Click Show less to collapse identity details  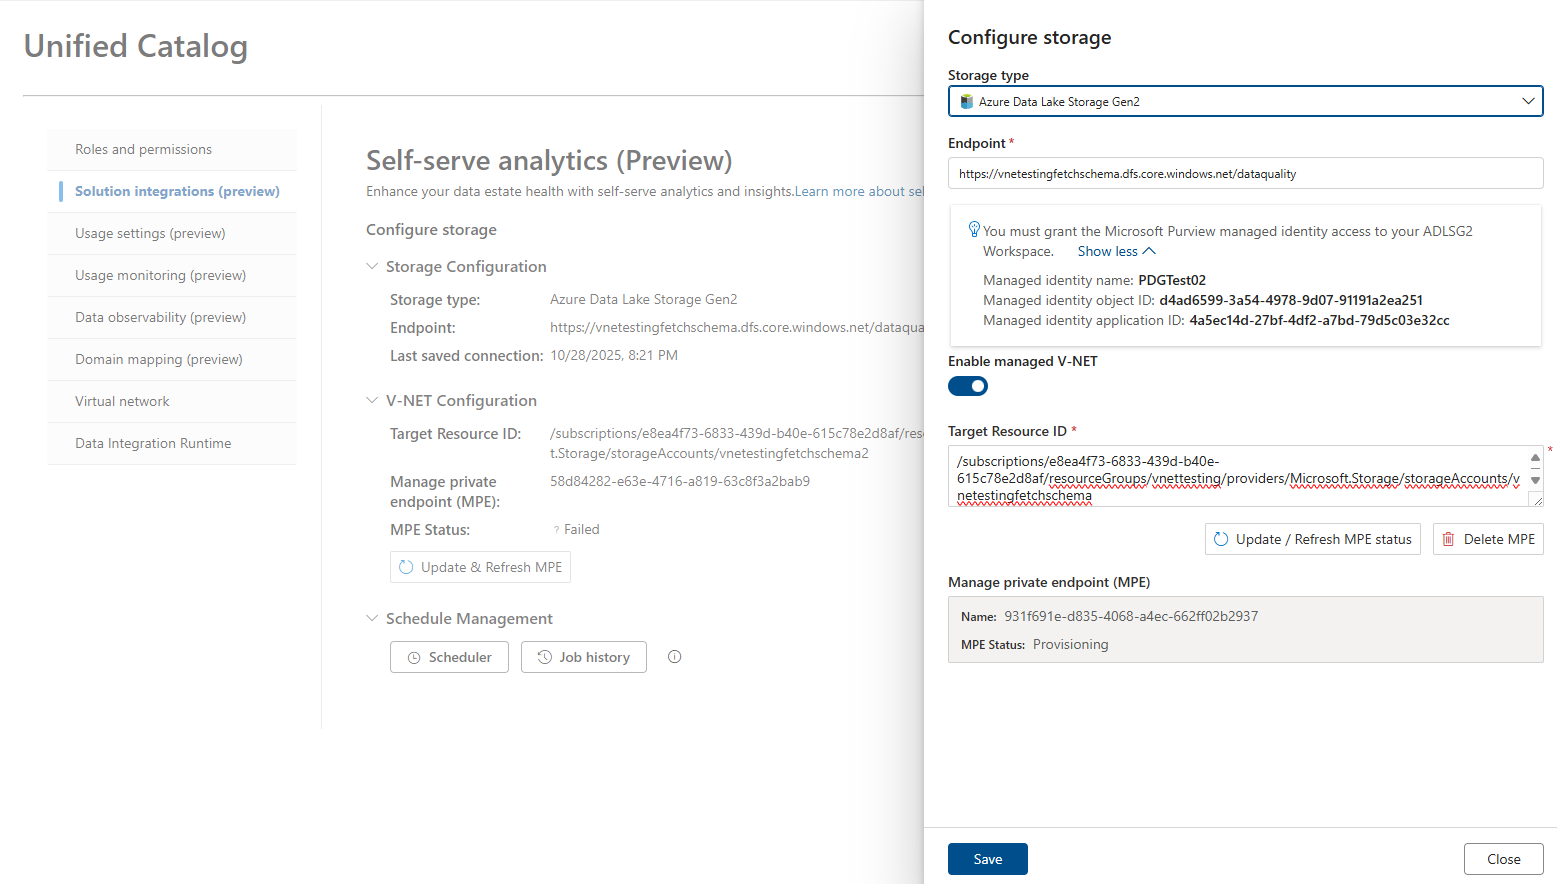coord(1116,251)
